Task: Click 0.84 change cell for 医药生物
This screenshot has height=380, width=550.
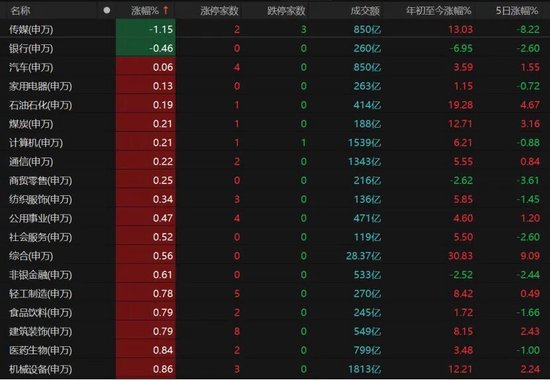Action: 146,350
